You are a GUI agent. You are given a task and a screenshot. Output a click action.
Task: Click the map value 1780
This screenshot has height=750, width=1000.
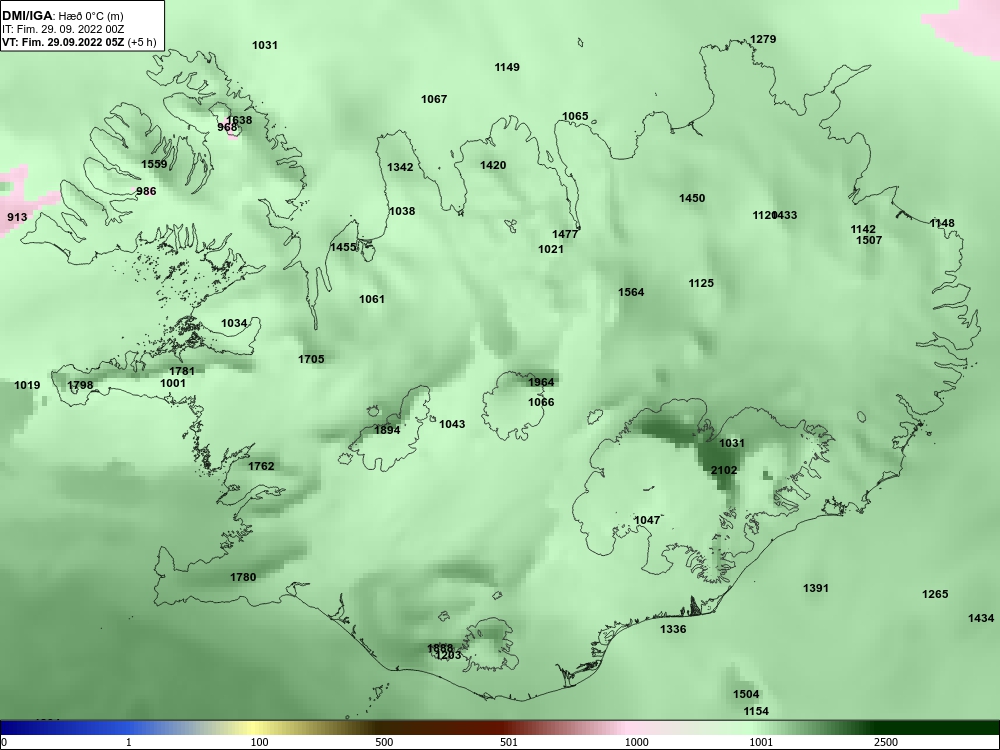pyautogui.click(x=243, y=577)
